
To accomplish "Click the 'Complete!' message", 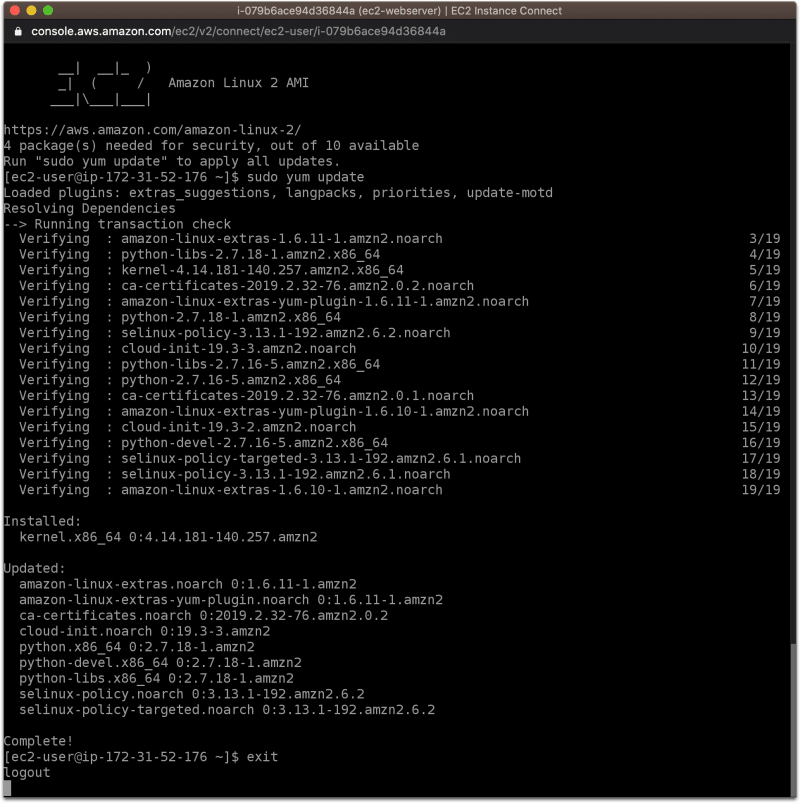I will (x=38, y=741).
